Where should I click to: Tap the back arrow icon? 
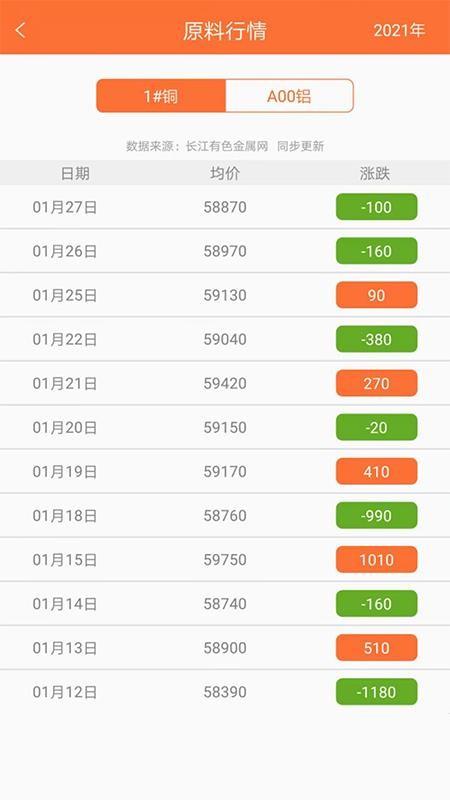(20, 31)
